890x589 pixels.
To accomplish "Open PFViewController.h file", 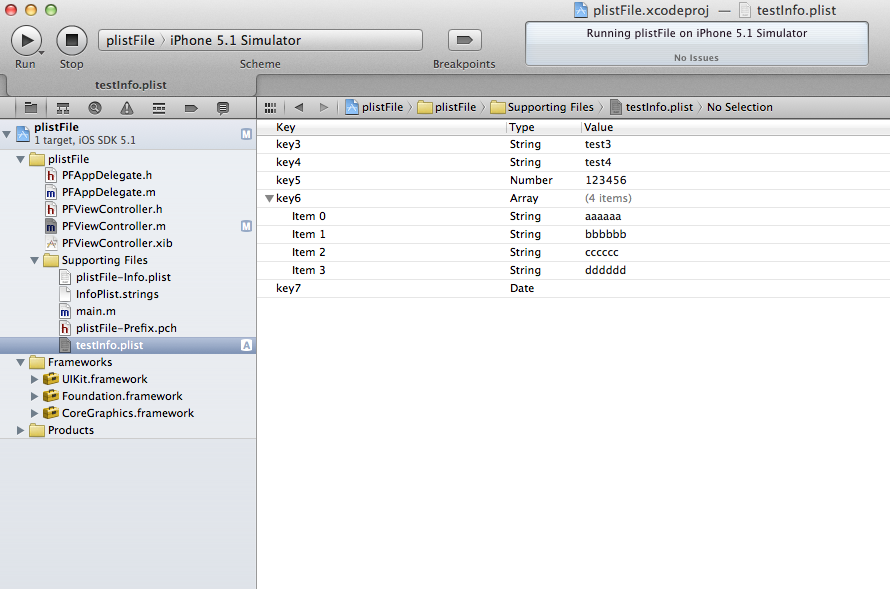I will coord(112,209).
